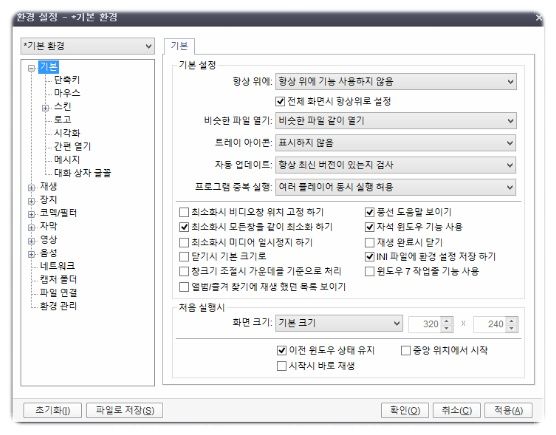The width and height of the screenshot is (556, 435).
Task: Enable 재생 완료시 닫기 checkbox
Action: (x=369, y=242)
